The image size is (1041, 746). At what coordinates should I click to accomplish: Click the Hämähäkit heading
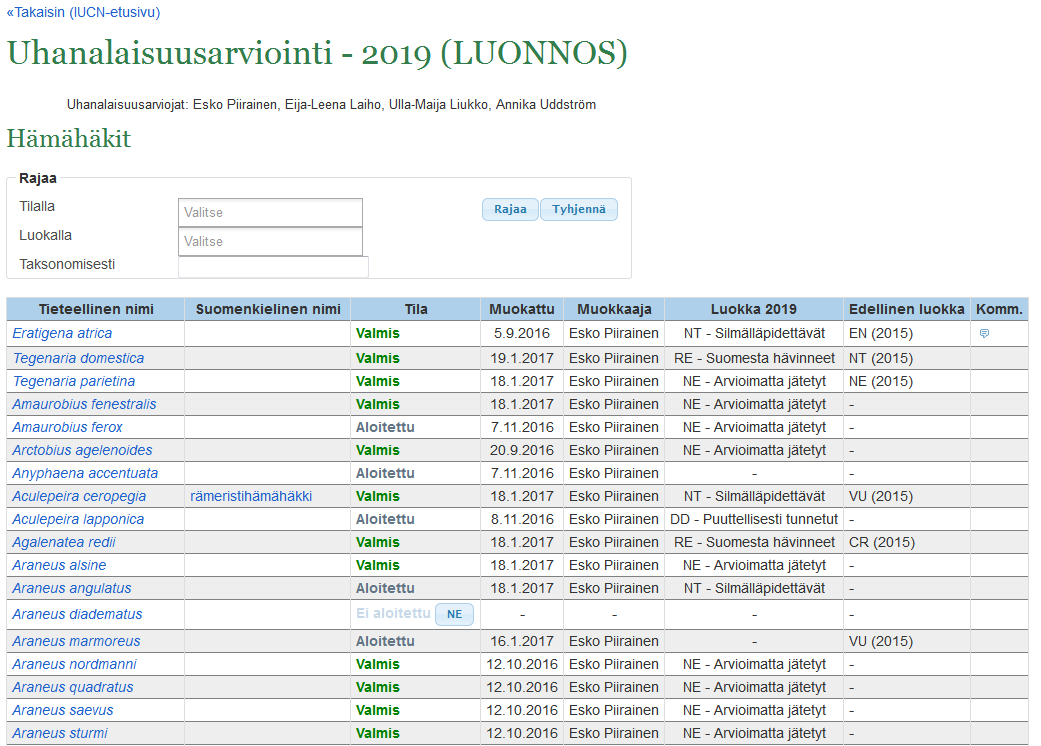(x=69, y=139)
